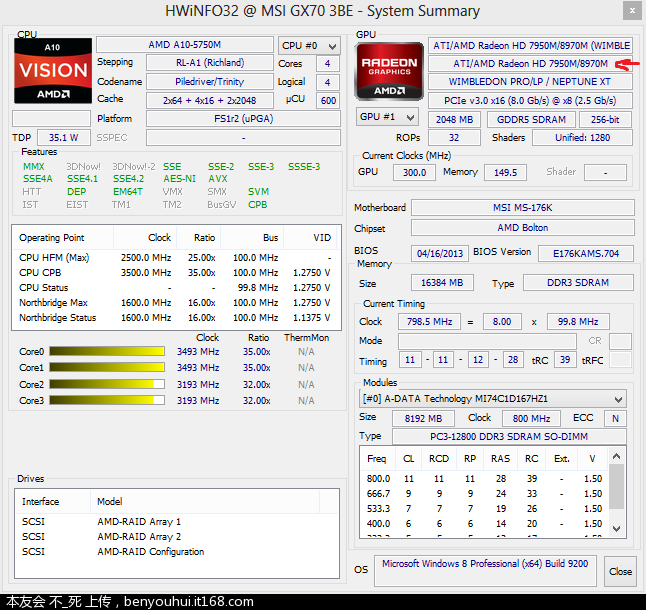Image resolution: width=646 pixels, height=610 pixels.
Task: Click the module size 8192 MB field
Action: click(423, 418)
